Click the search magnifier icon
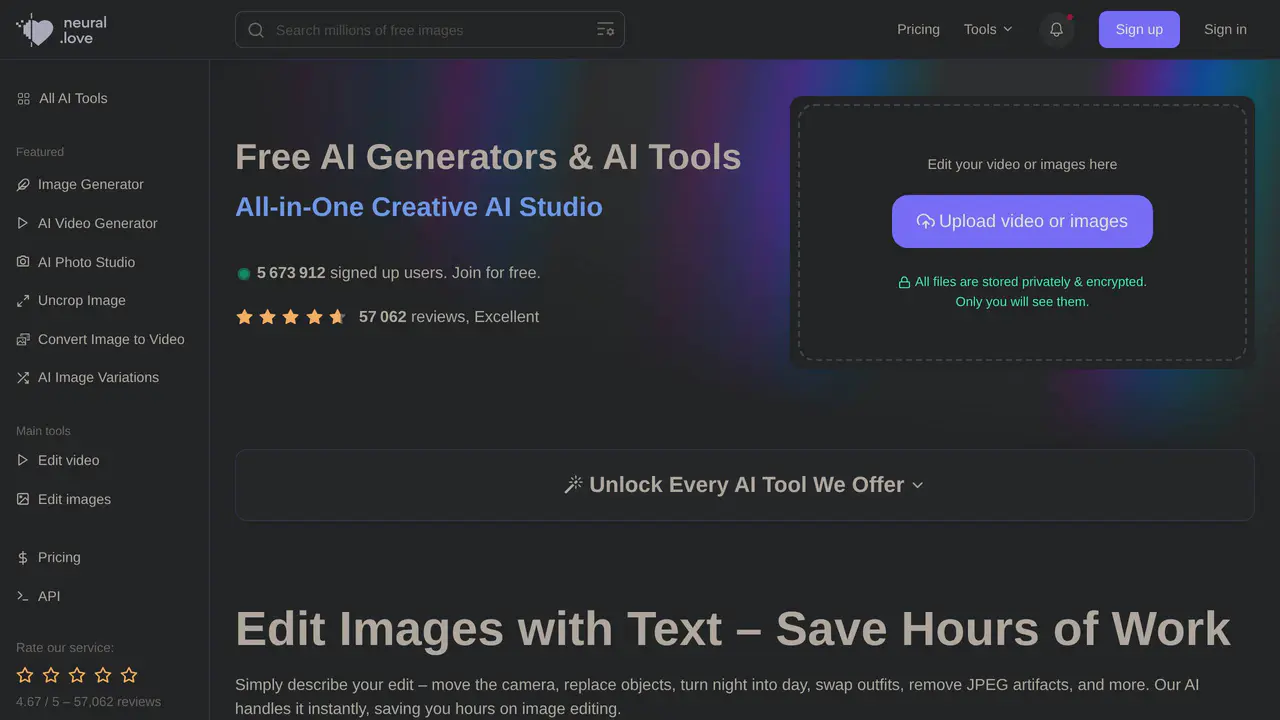 256,30
